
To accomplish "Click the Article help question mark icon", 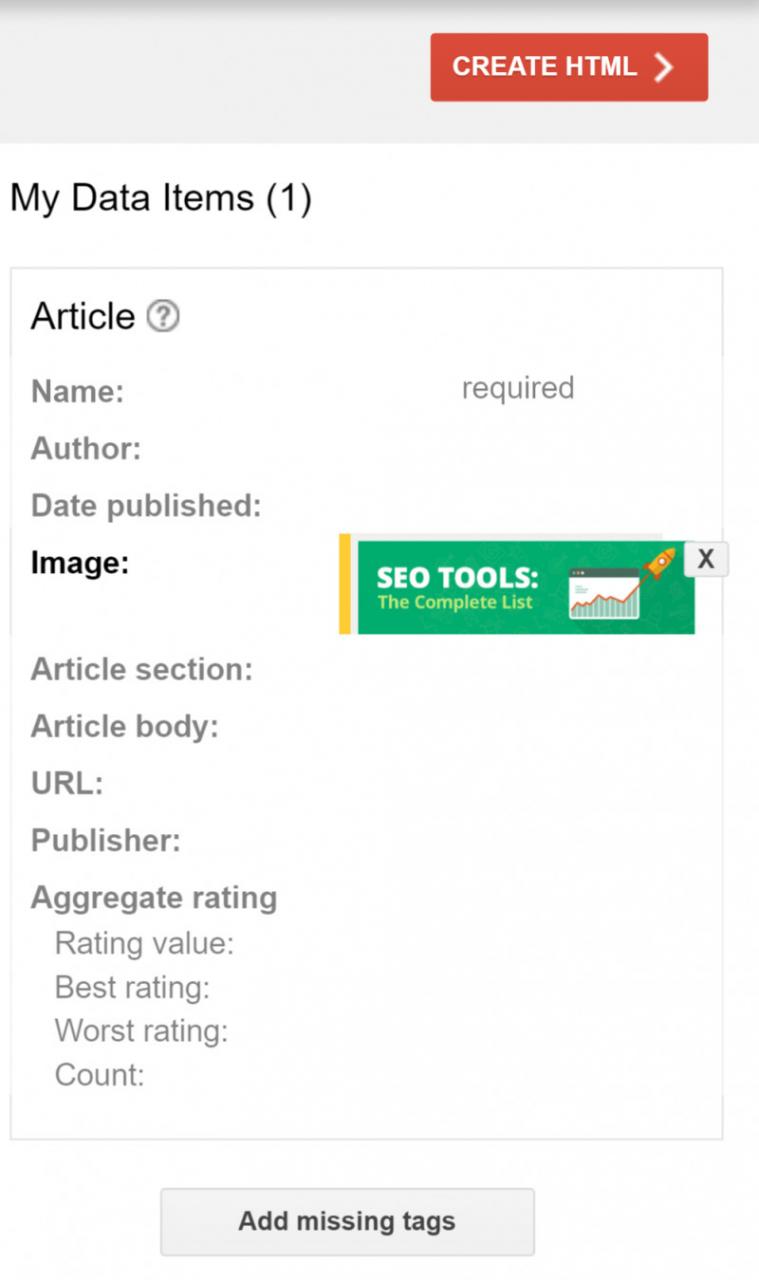I will (x=162, y=317).
